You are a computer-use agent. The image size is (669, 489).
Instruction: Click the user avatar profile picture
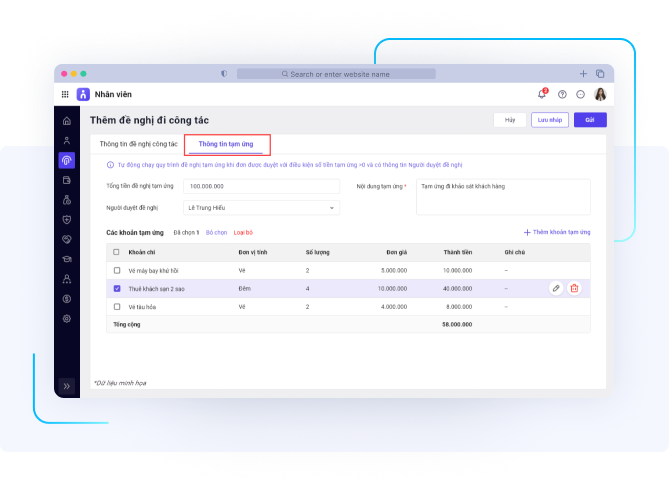point(601,94)
